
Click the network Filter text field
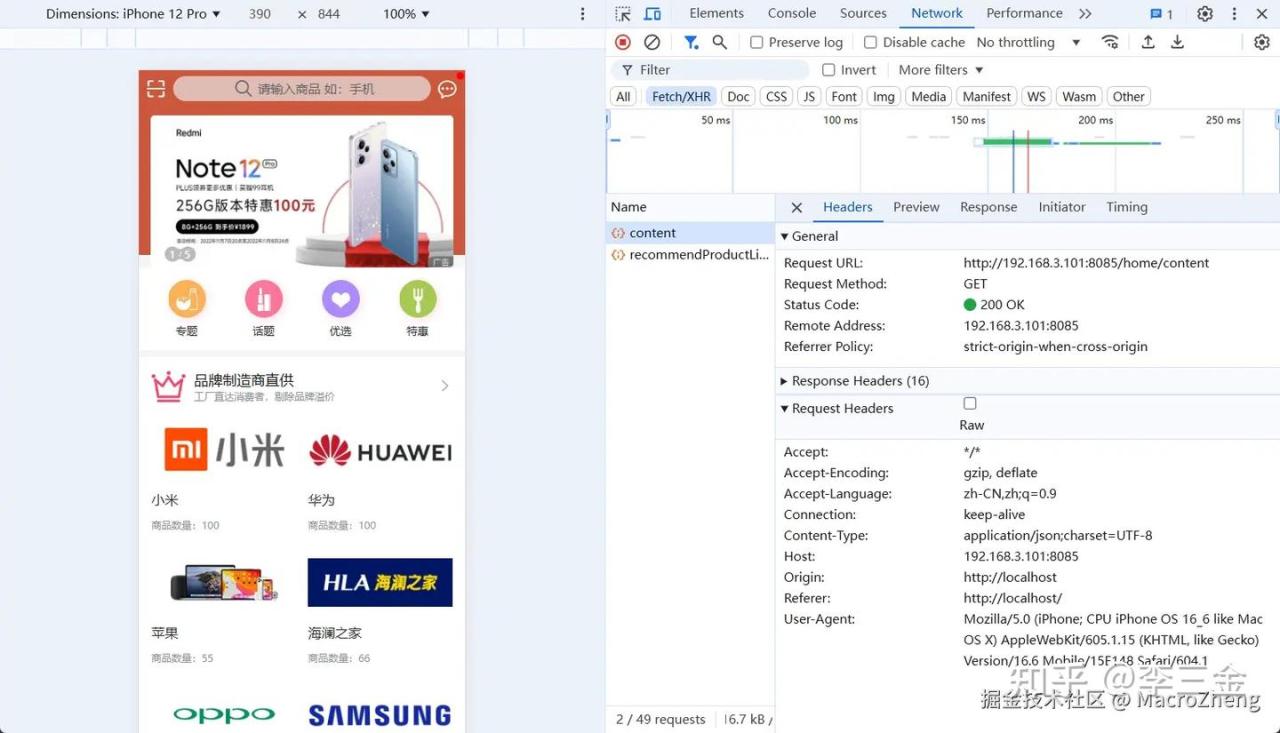(x=709, y=70)
